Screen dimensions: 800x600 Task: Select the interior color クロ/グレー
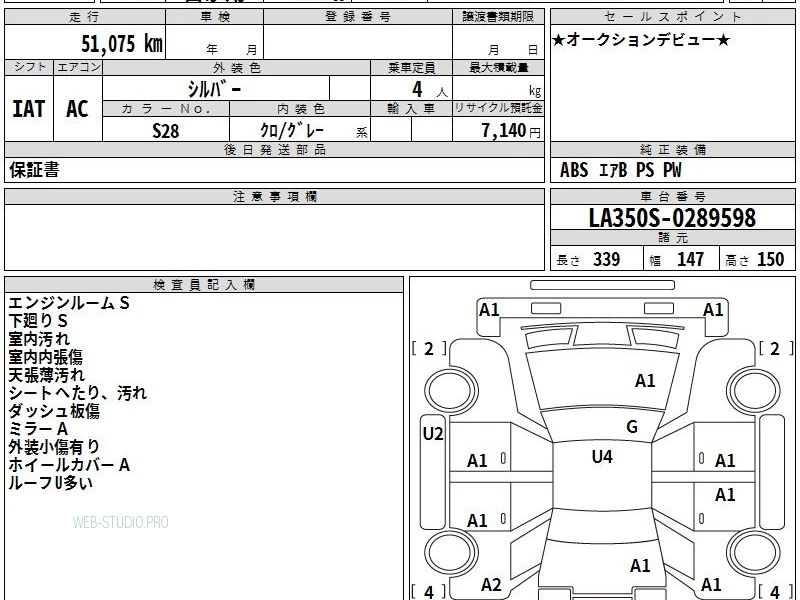[x=292, y=130]
